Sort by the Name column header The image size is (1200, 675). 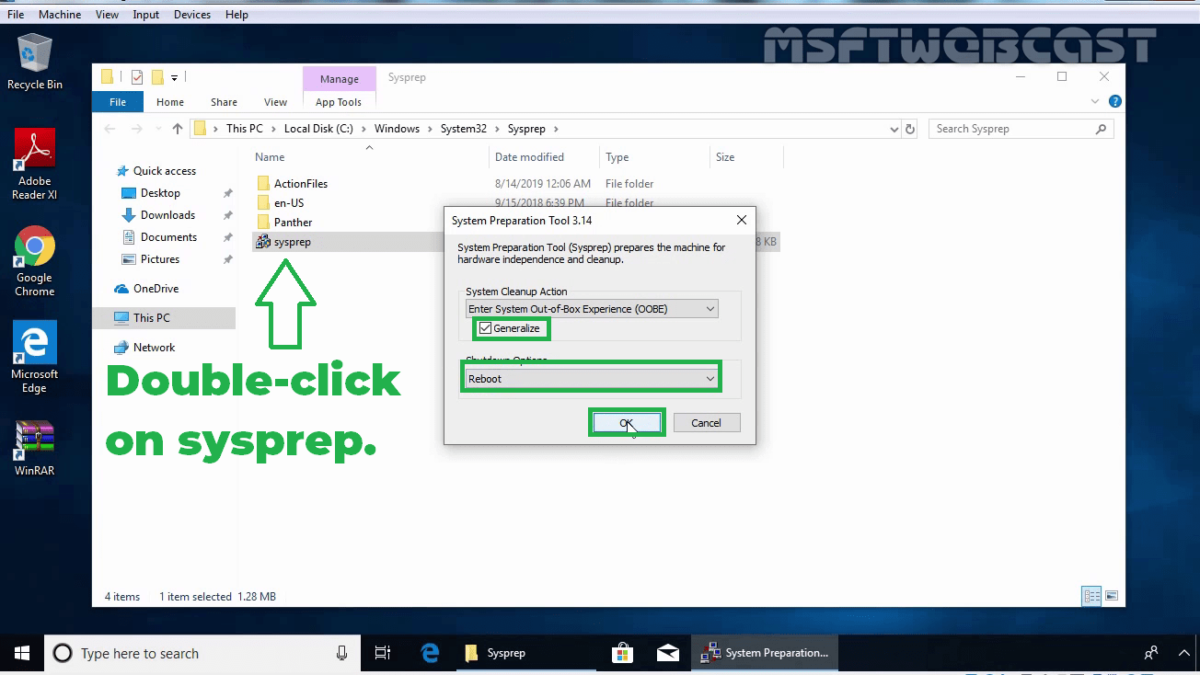pyautogui.click(x=269, y=157)
